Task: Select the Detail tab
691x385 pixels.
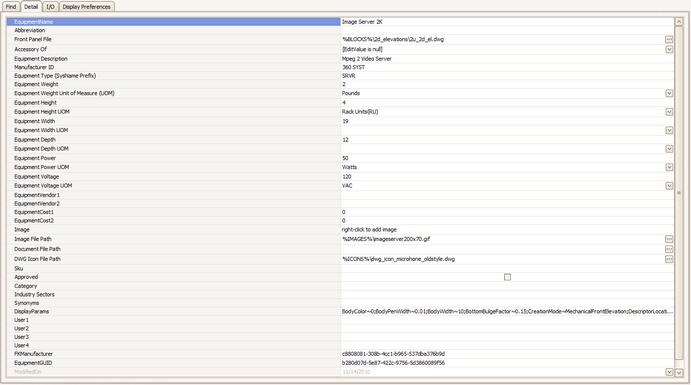Action: pos(31,7)
